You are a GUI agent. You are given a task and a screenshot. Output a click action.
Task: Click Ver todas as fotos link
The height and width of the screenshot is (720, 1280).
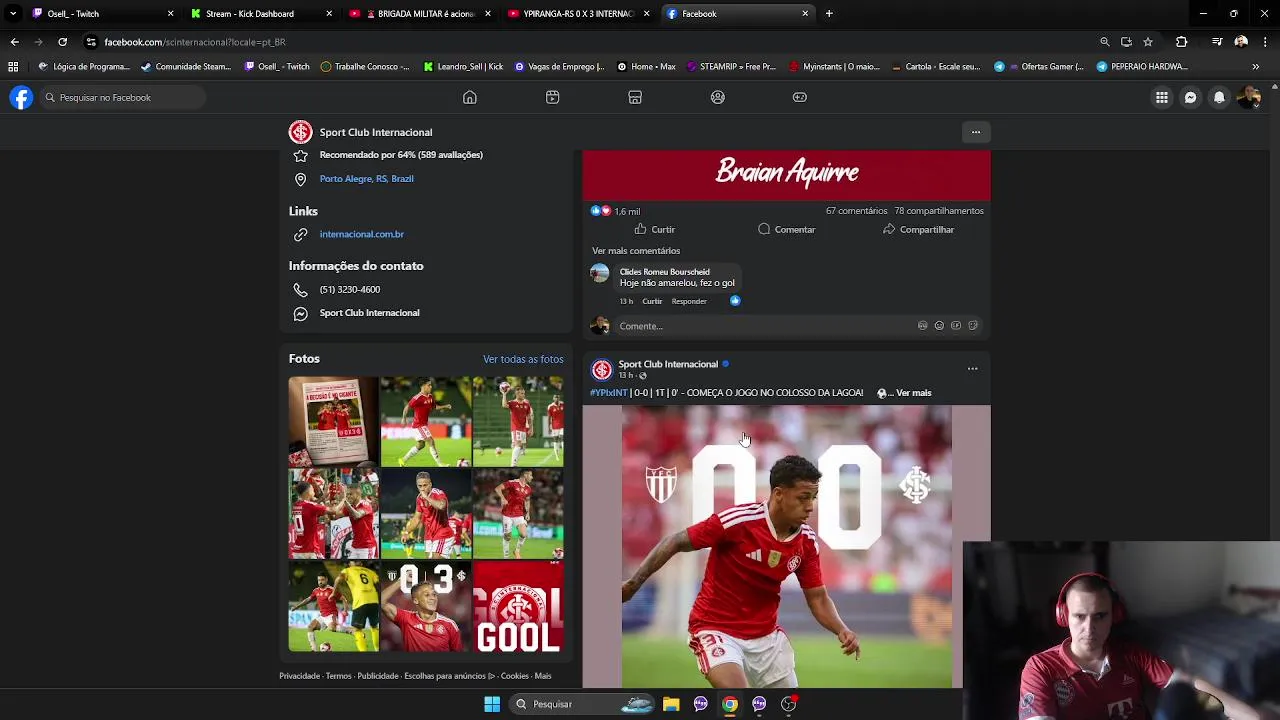point(523,359)
